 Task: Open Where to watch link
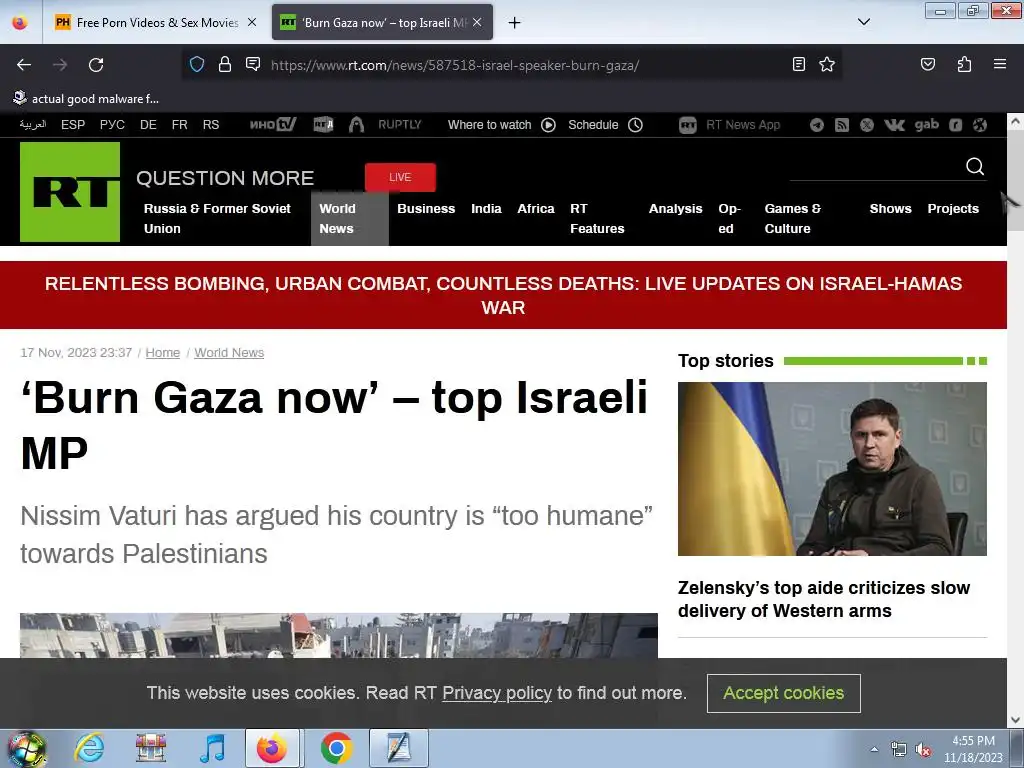[x=501, y=125]
